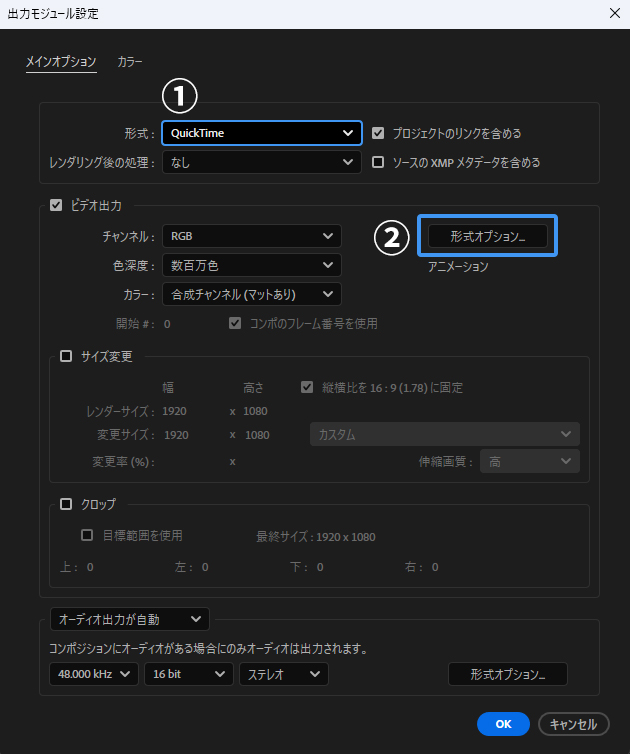Open the ステレオ audio channel dropdown
Viewport: 630px width, 754px height.
coord(283,675)
